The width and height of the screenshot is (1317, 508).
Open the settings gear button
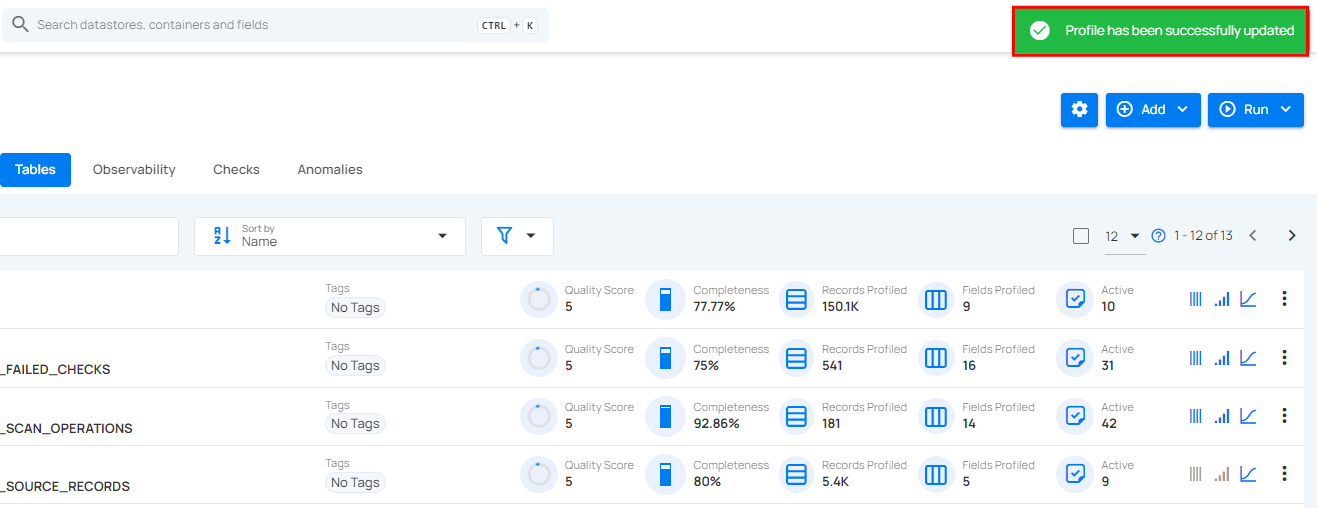[1079, 110]
